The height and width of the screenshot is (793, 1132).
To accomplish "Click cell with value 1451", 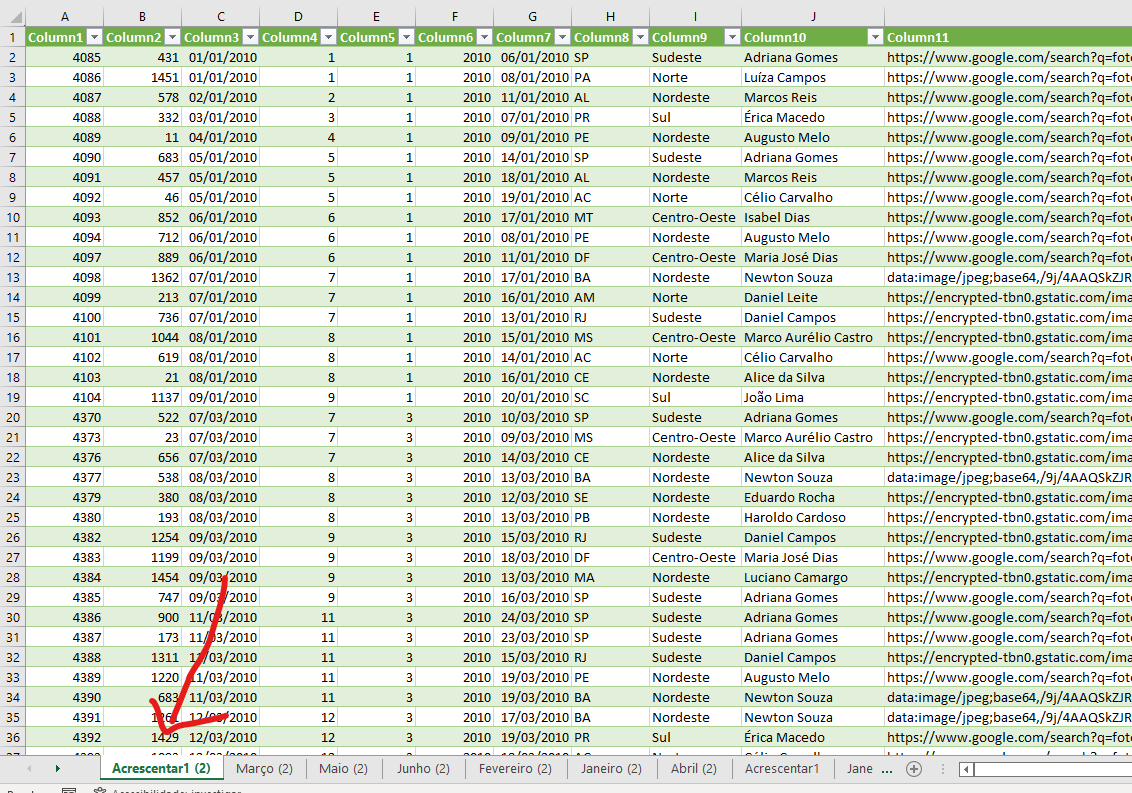I will 142,77.
